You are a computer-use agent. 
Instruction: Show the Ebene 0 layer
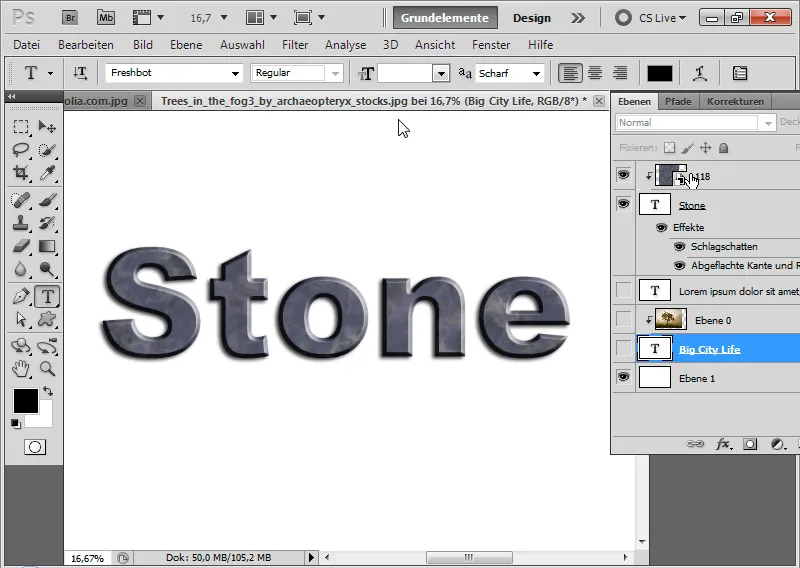pos(623,319)
